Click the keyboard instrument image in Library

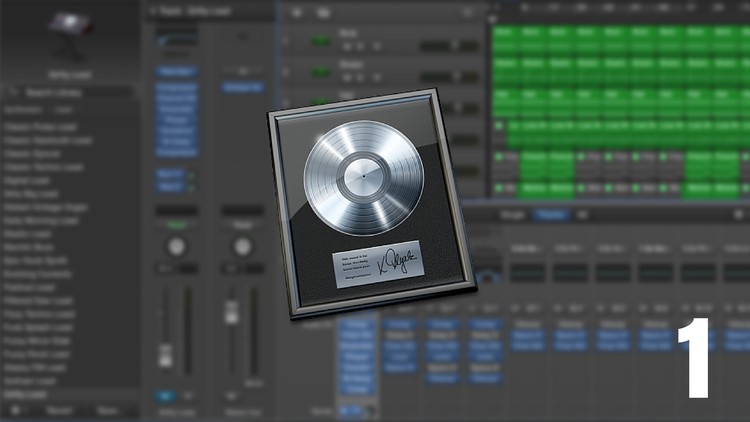pos(70,36)
